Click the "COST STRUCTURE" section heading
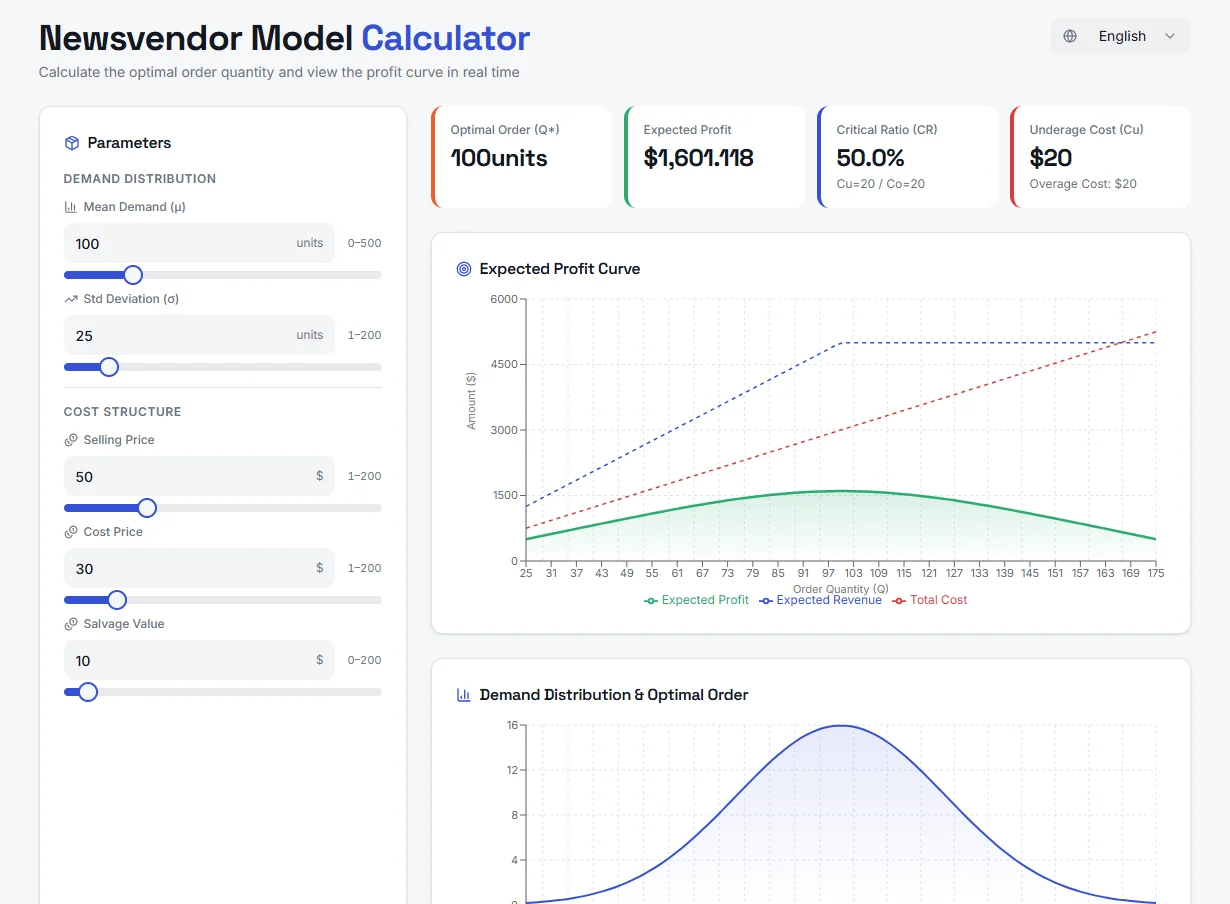Viewport: 1230px width, 904px height. (123, 412)
